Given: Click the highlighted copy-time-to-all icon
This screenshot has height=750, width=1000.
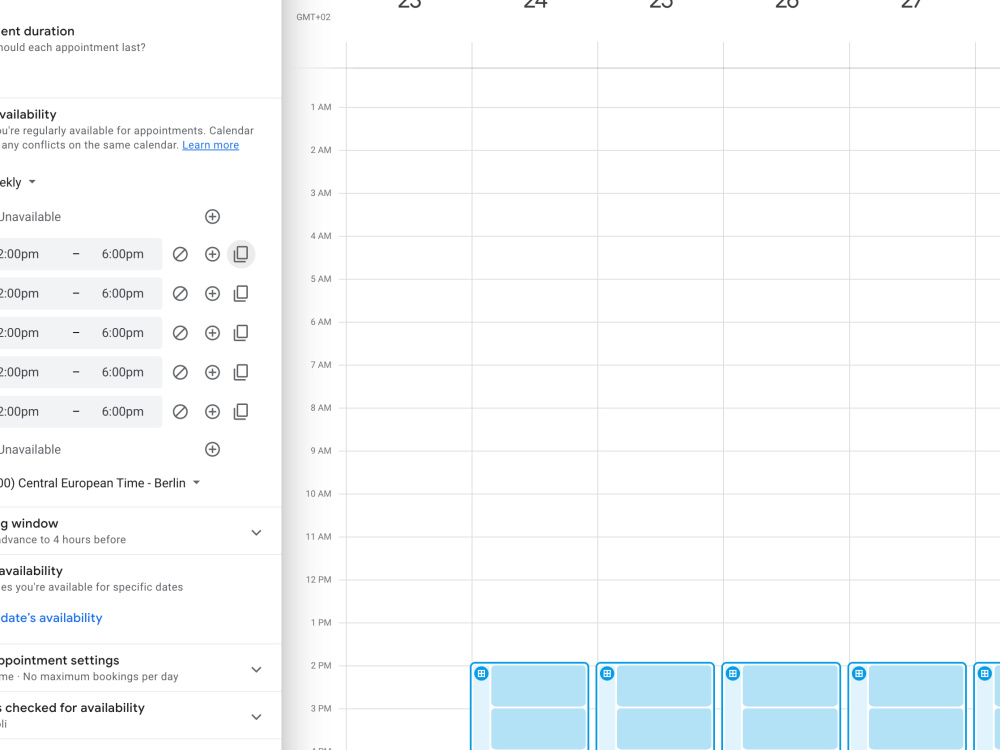Looking at the screenshot, I should (x=241, y=254).
